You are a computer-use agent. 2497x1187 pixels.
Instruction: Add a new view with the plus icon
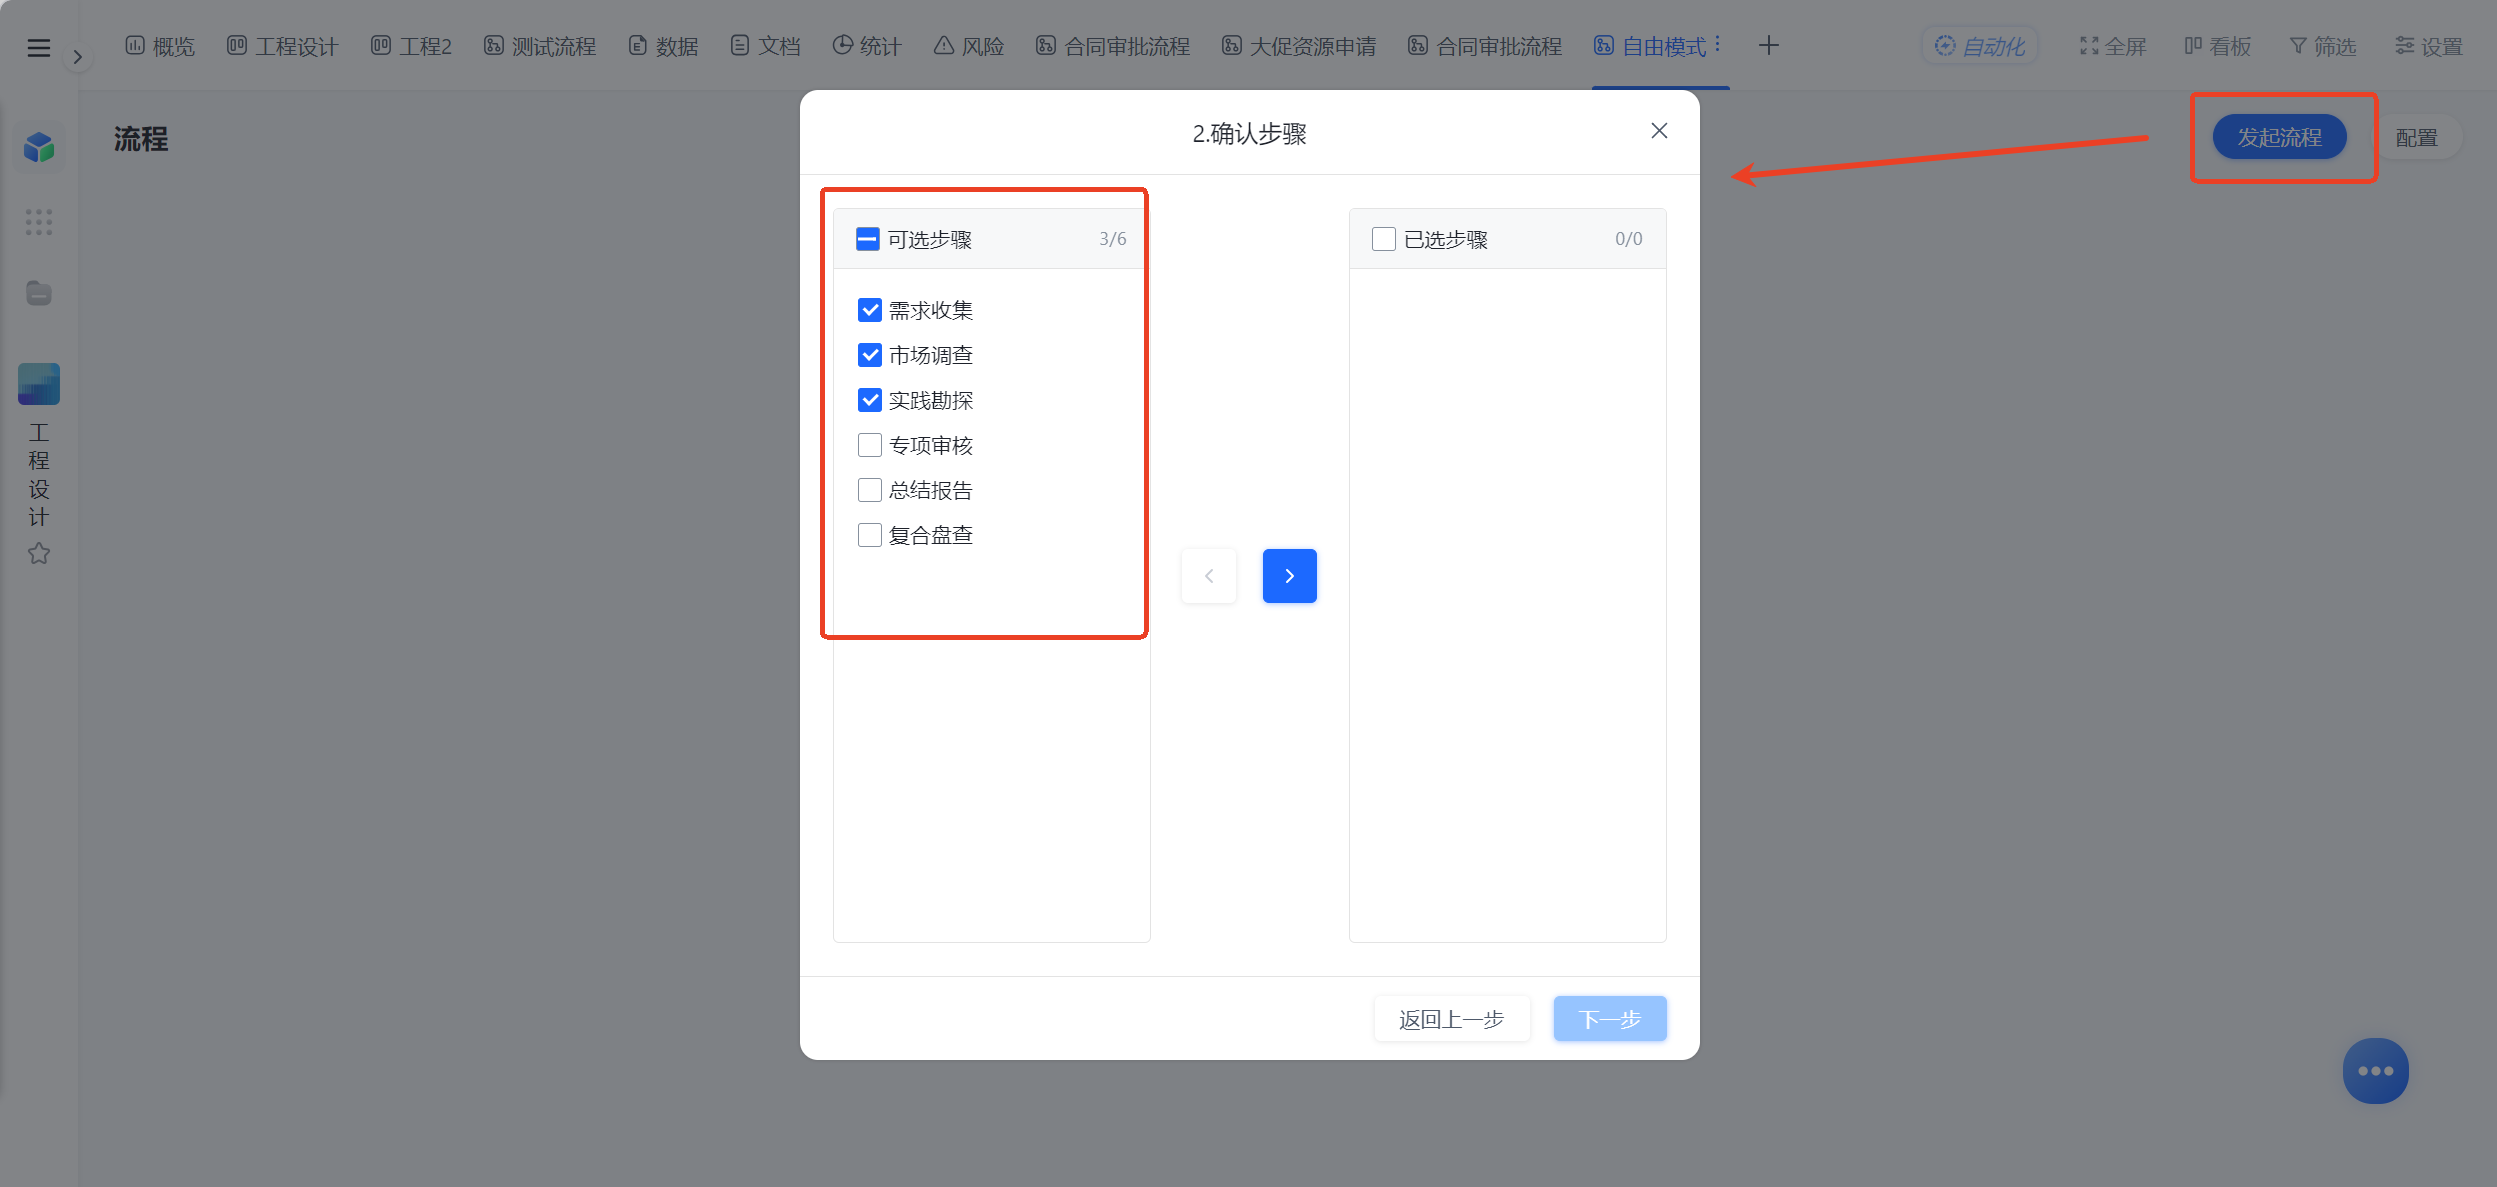[1768, 45]
